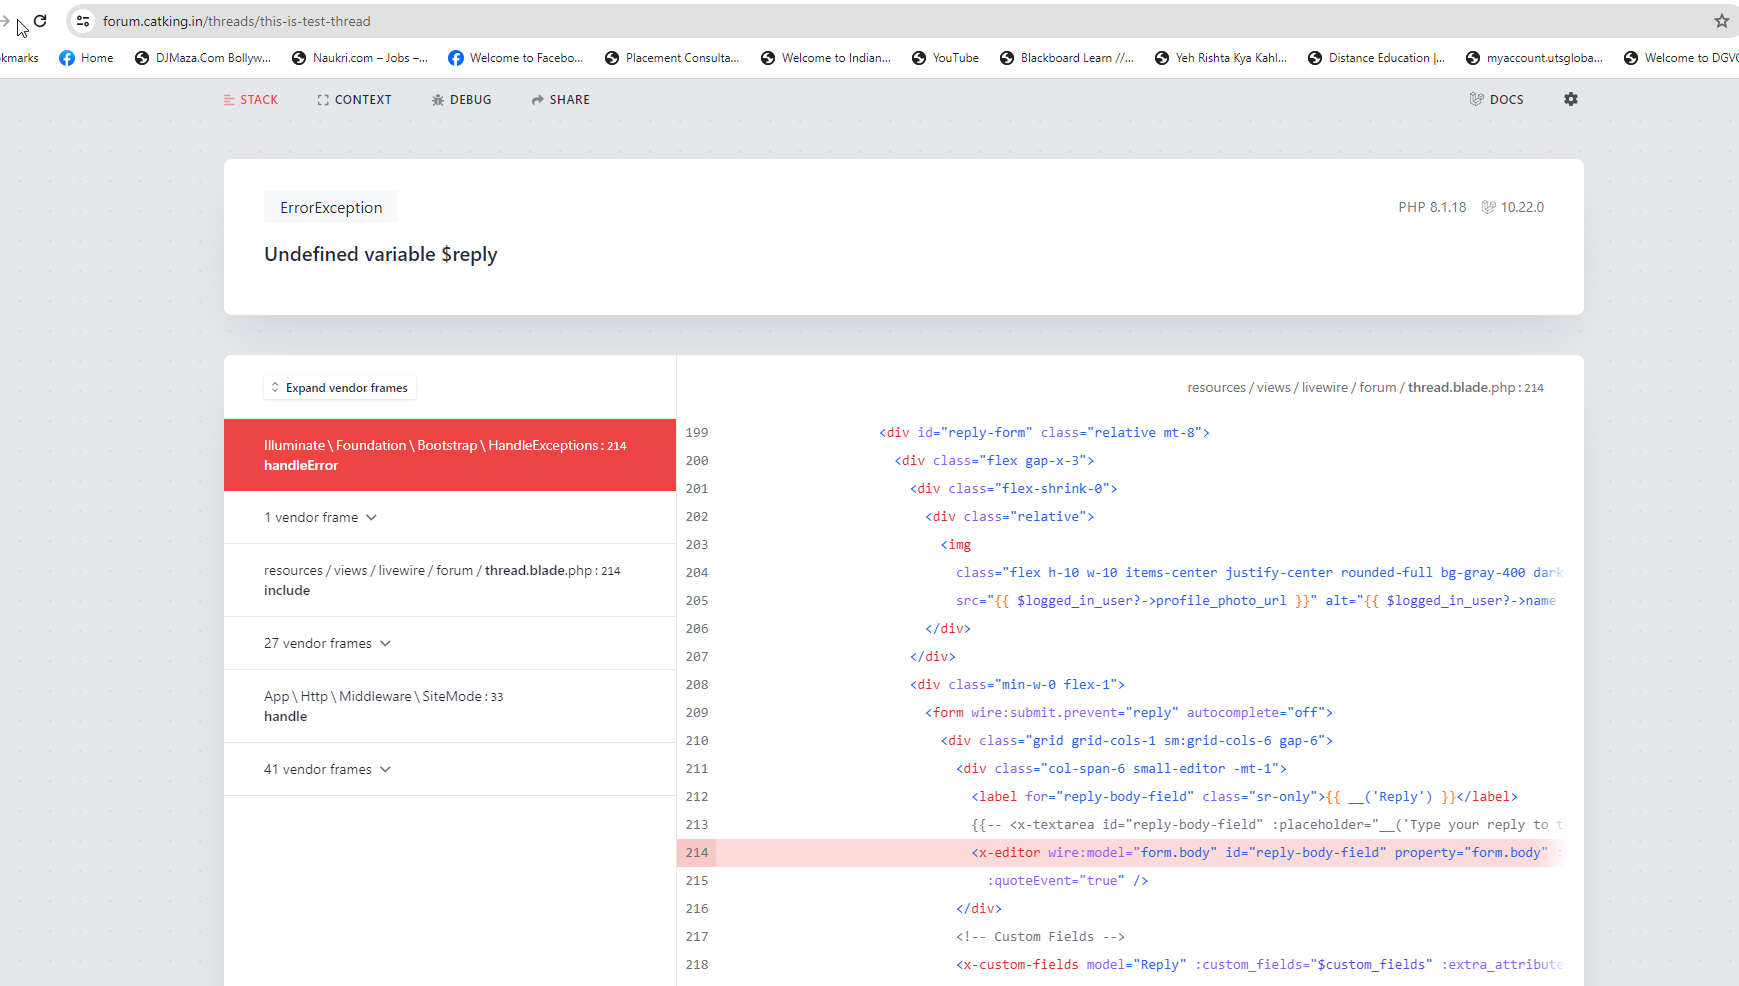Viewport: 1739px width, 986px height.
Task: Expand the 27 vendor frames group
Action: pos(450,643)
